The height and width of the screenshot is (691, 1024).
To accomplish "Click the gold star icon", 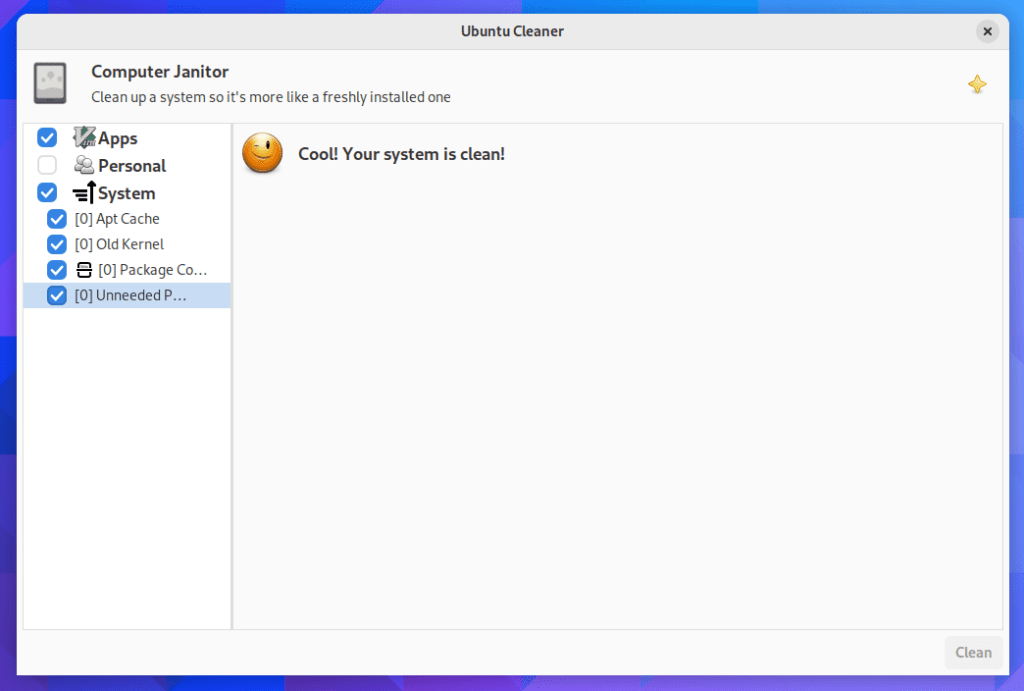I will point(977,84).
